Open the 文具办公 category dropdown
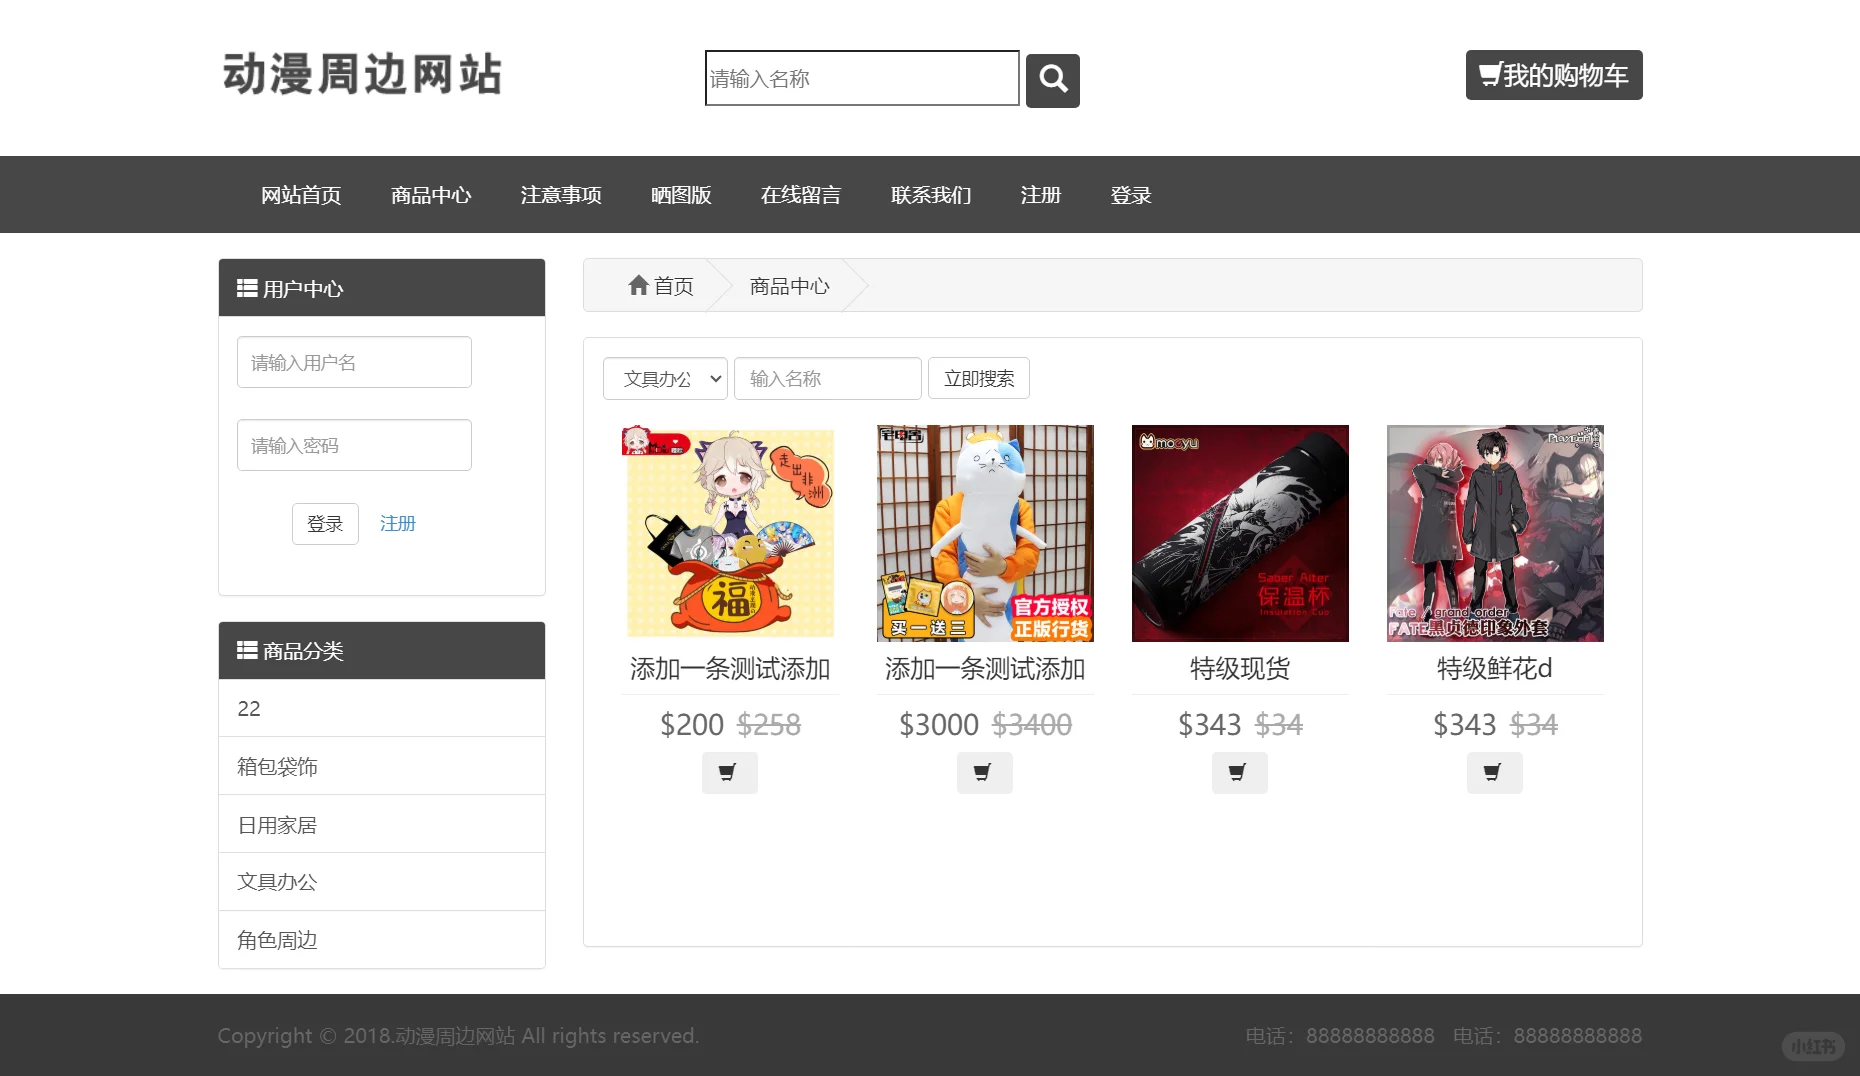Screen dimensions: 1860x1076 coord(665,378)
